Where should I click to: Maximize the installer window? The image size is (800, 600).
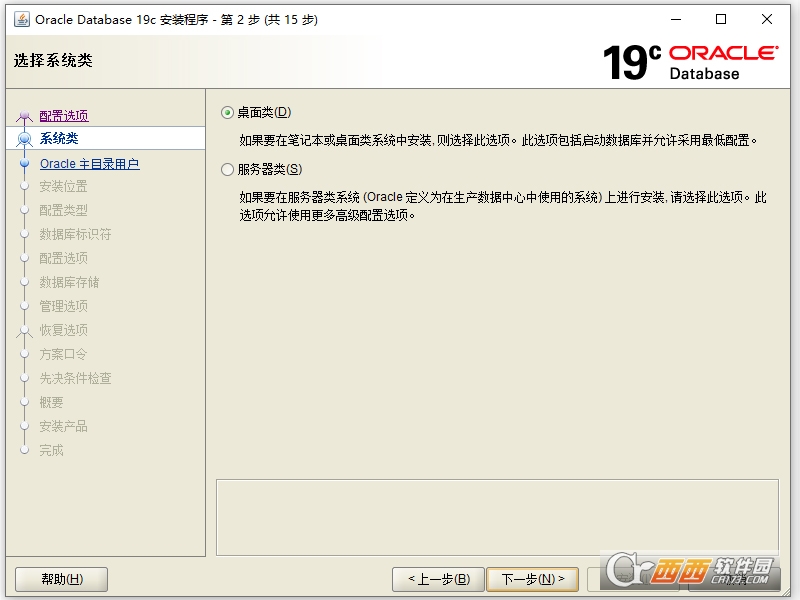(x=721, y=19)
